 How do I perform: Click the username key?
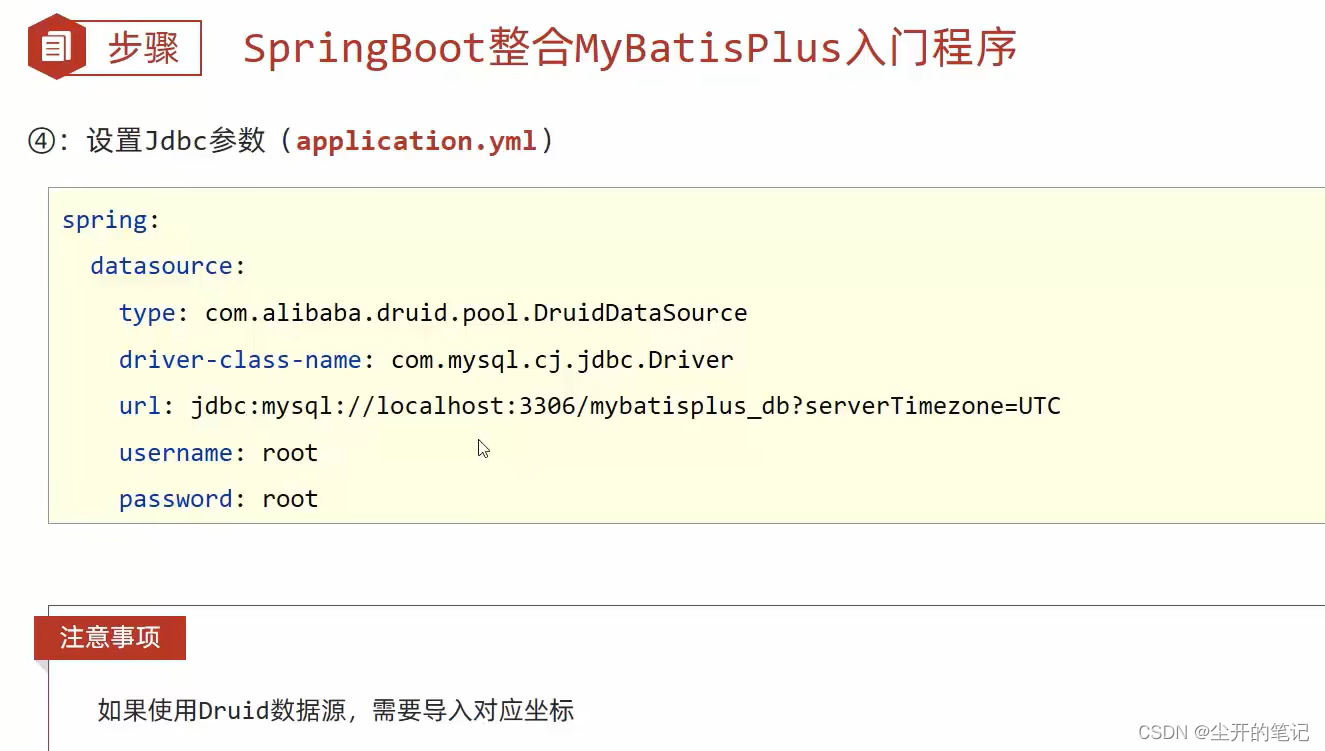tap(176, 453)
